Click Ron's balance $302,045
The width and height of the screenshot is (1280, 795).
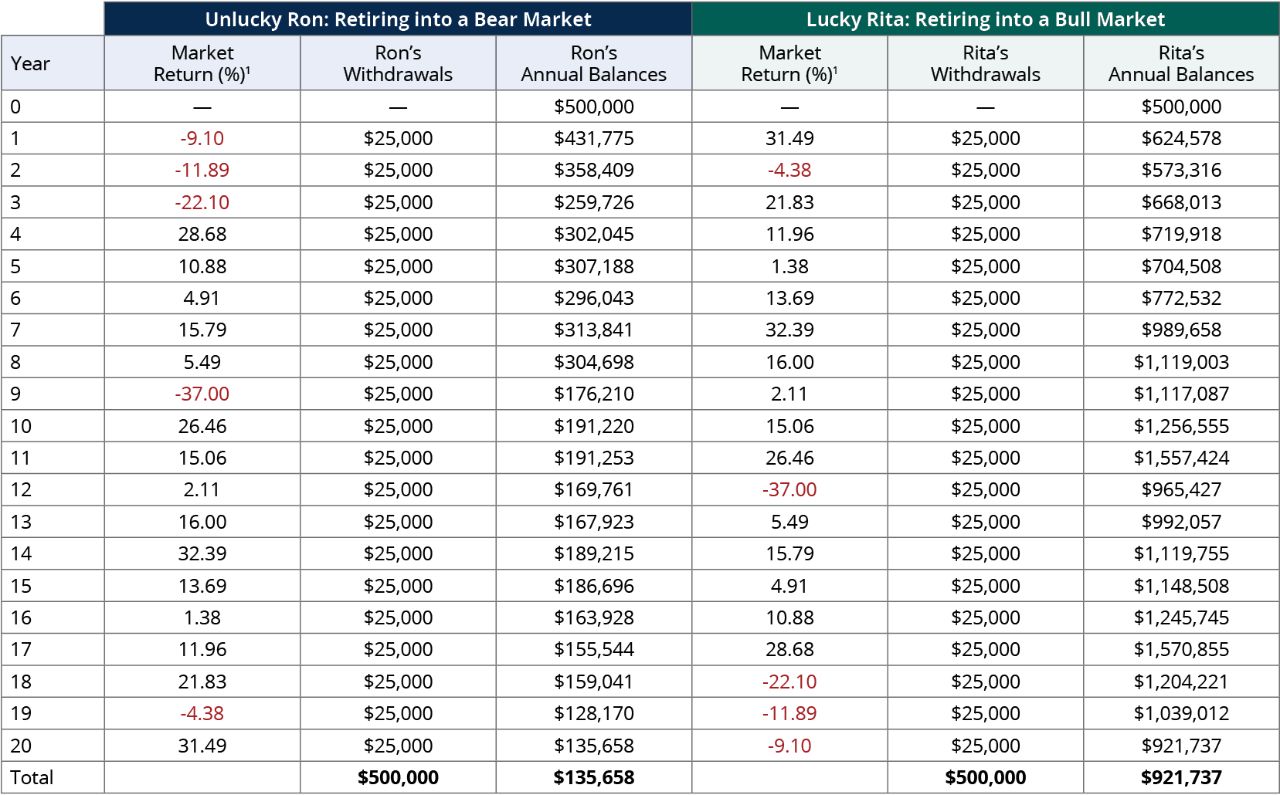594,234
